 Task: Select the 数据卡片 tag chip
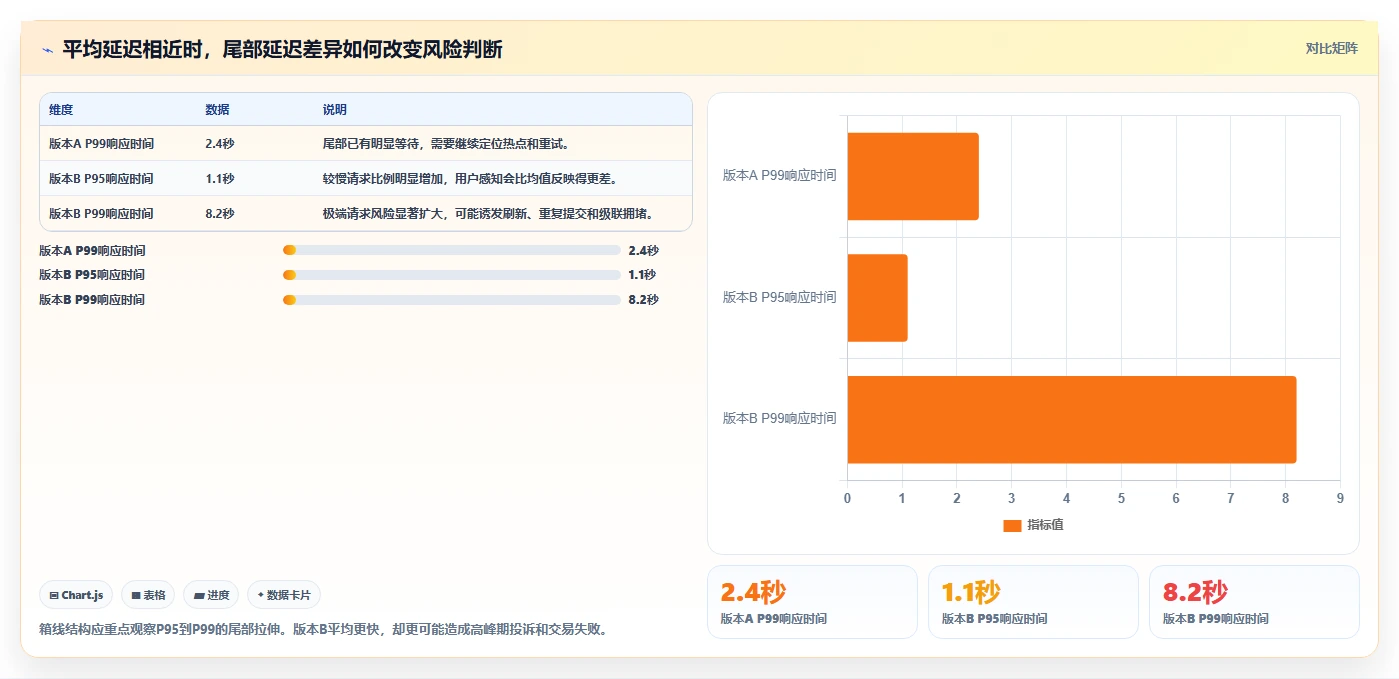pos(284,595)
